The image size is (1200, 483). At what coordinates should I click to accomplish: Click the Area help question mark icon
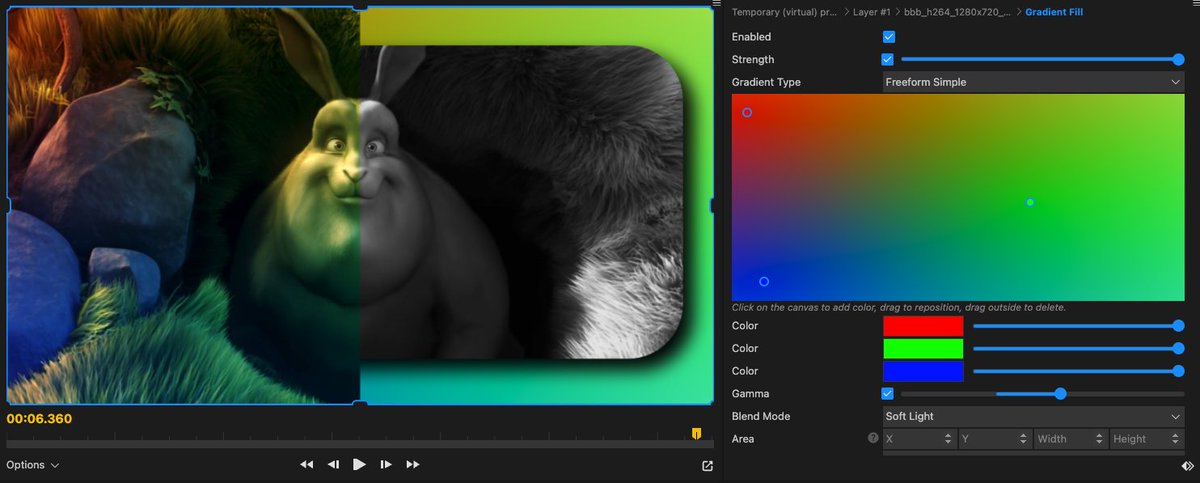[x=873, y=438]
